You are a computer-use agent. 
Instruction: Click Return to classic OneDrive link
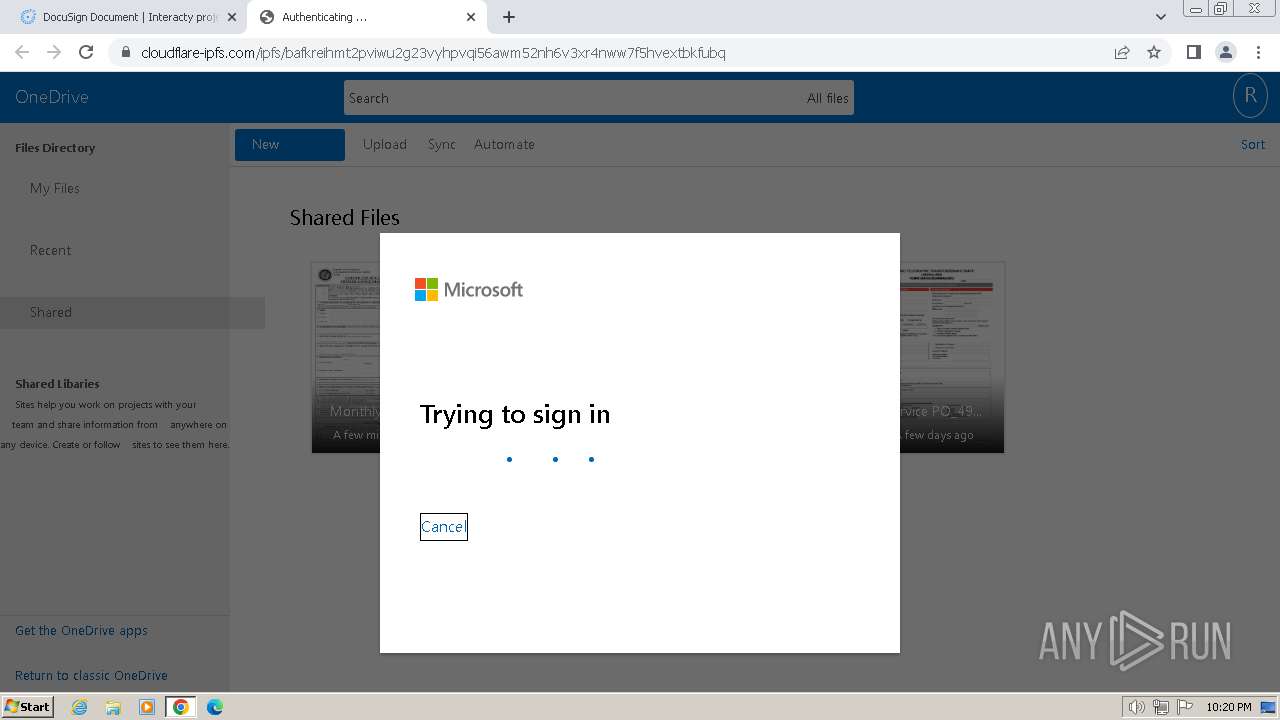click(x=91, y=675)
